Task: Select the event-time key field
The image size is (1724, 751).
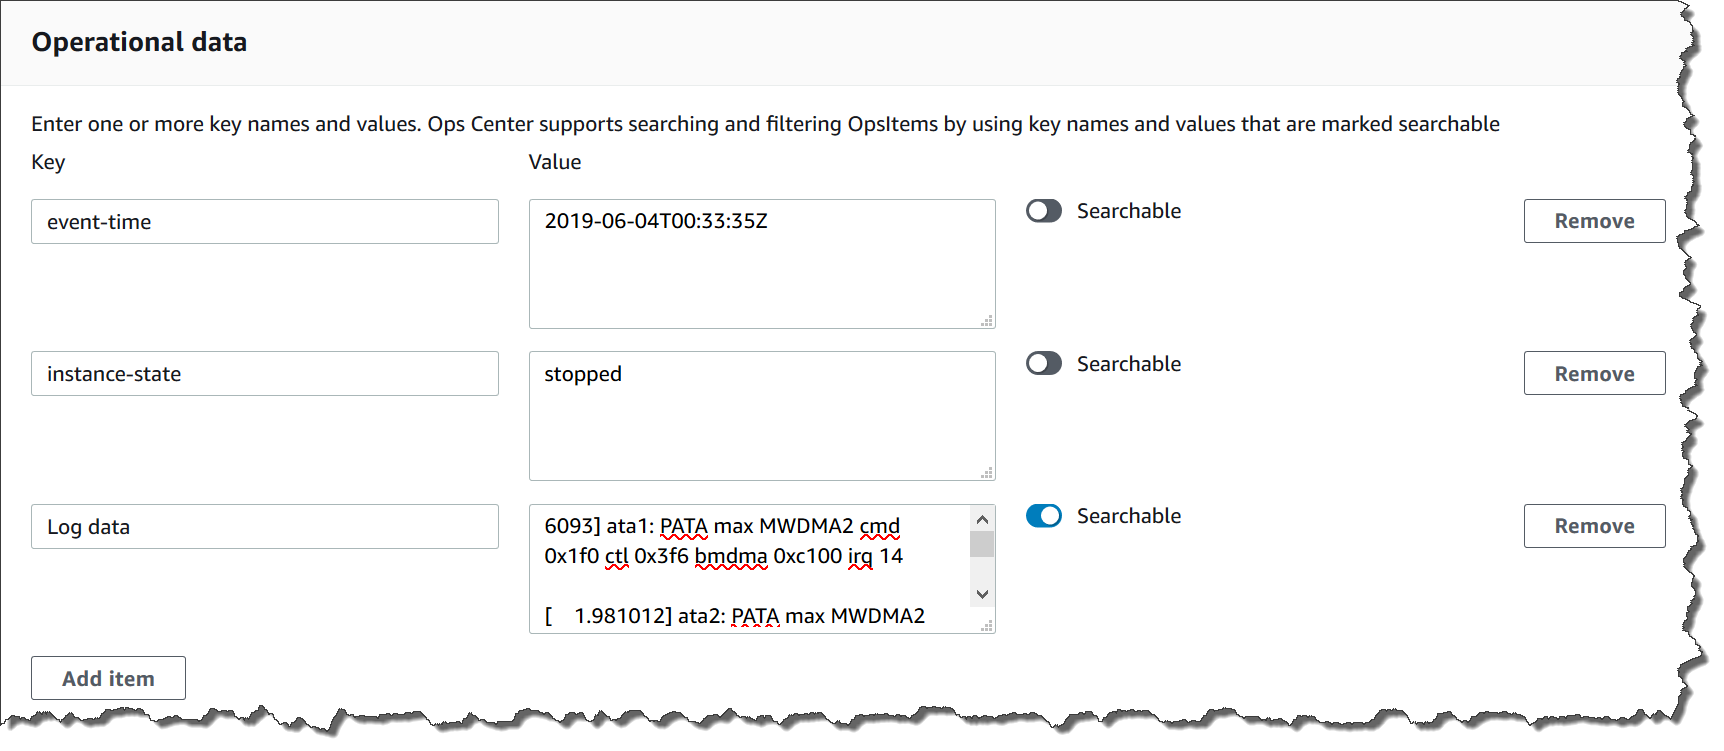Action: click(264, 221)
